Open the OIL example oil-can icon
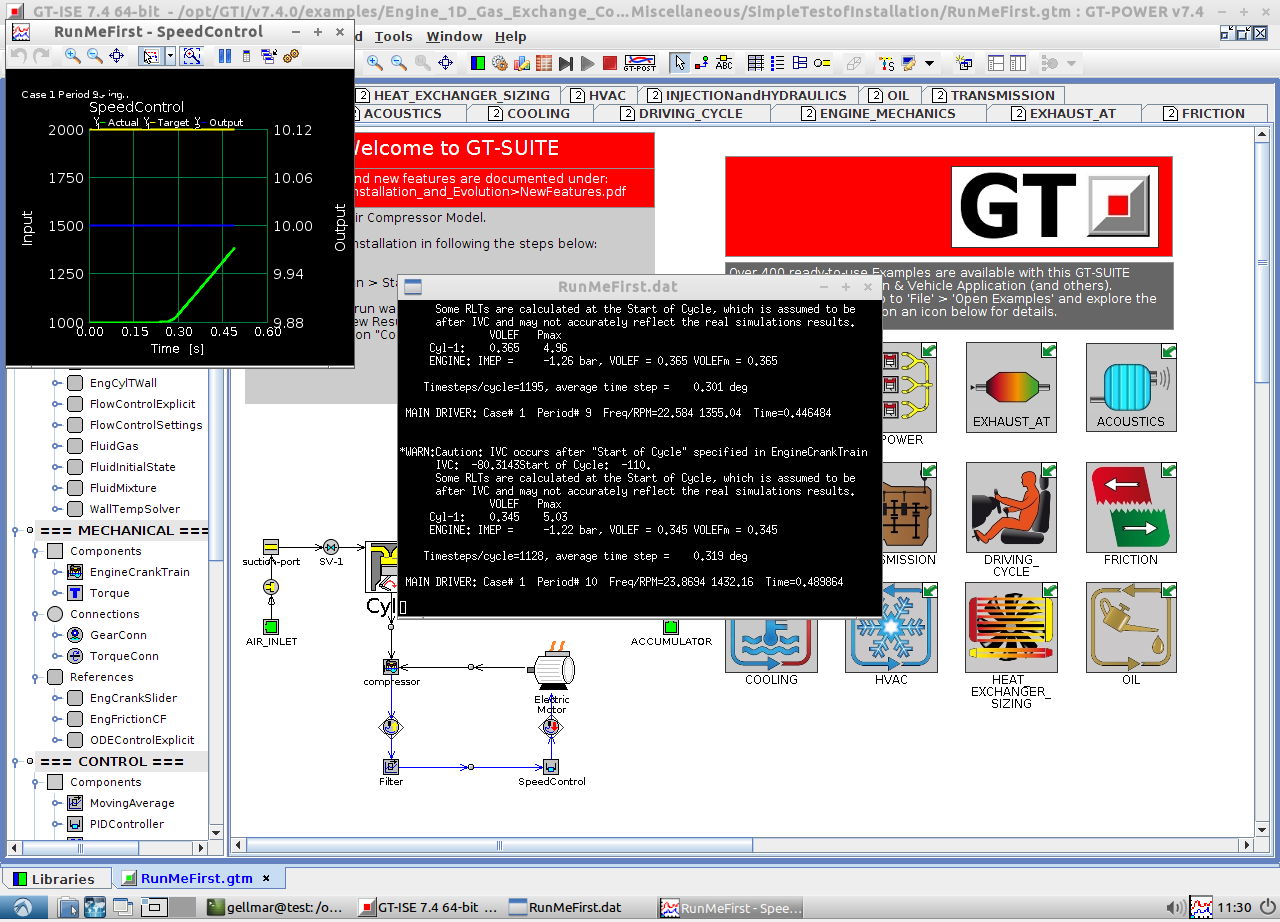Viewport: 1280px width, 922px height. pos(1131,628)
